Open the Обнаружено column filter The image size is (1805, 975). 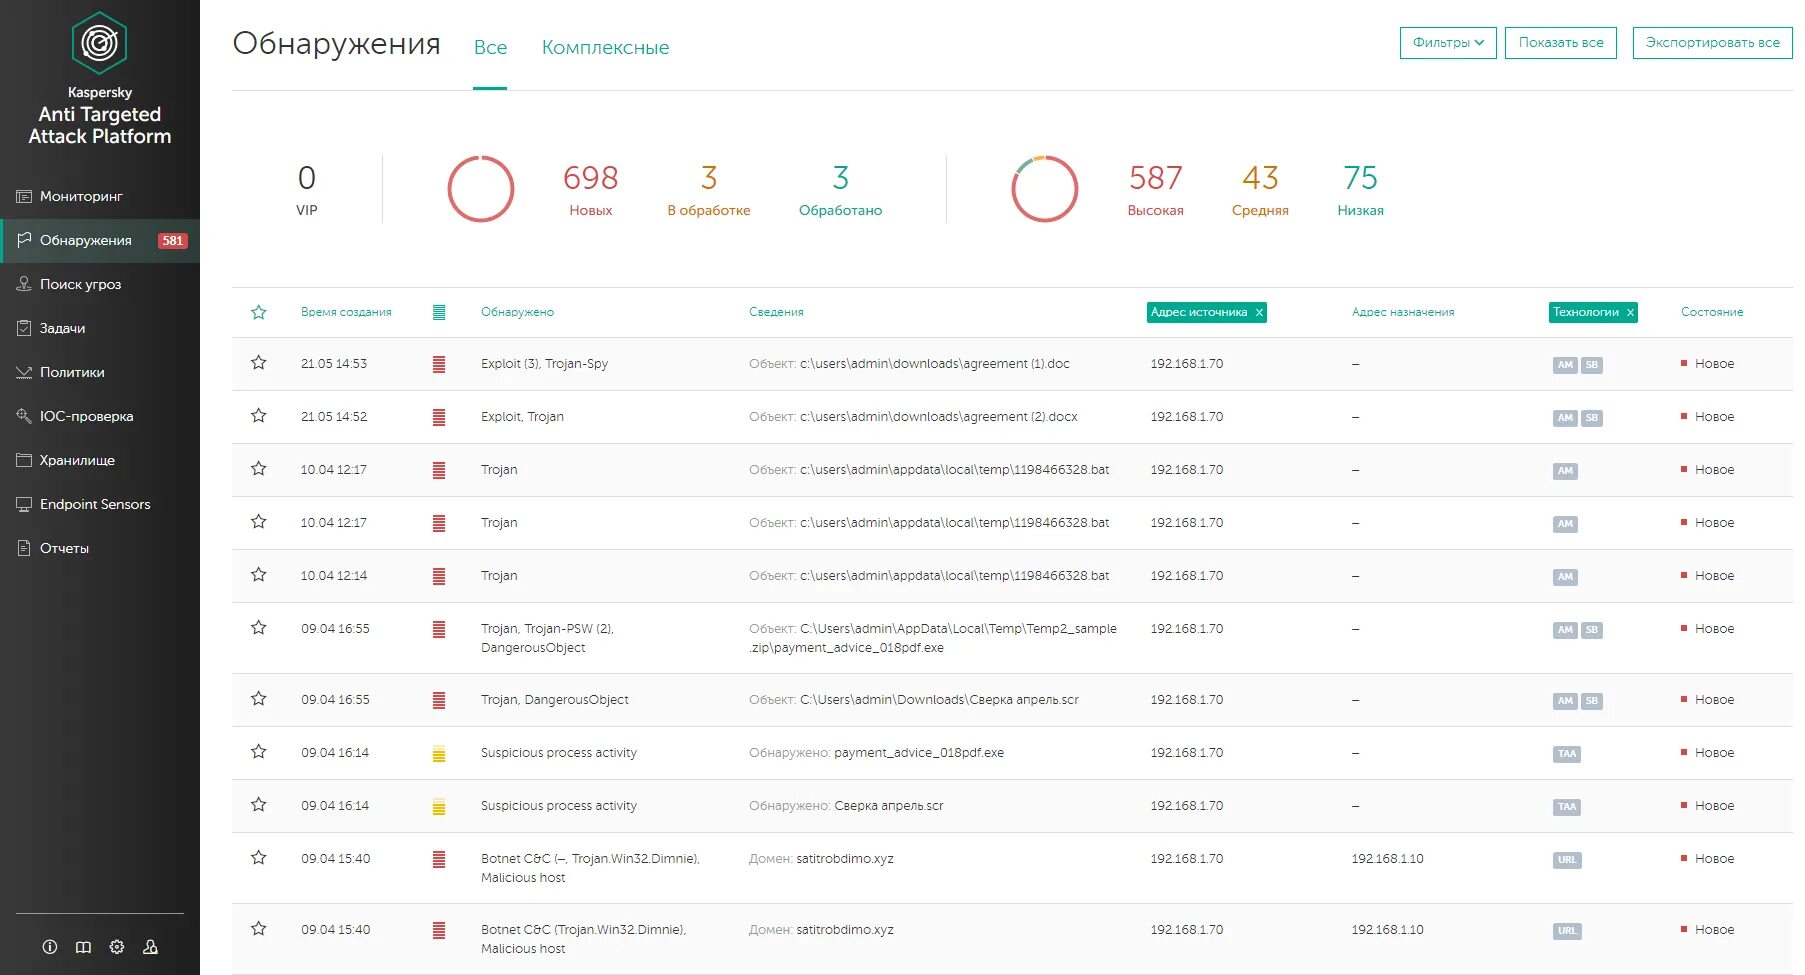517,312
